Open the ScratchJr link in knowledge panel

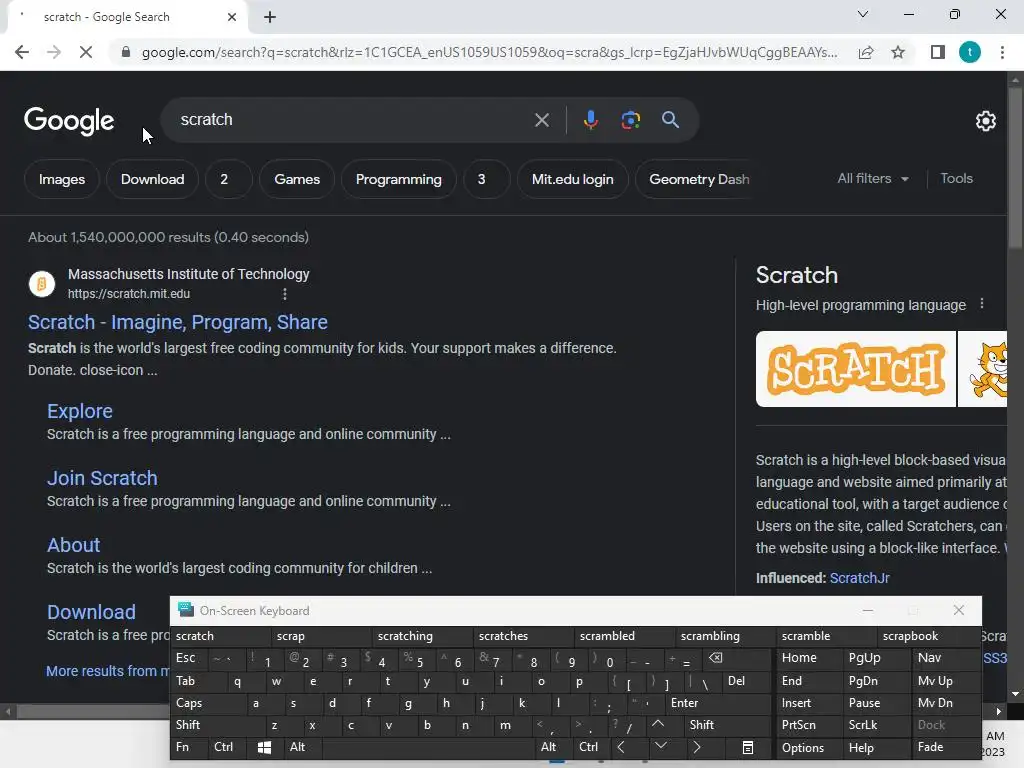tap(859, 578)
